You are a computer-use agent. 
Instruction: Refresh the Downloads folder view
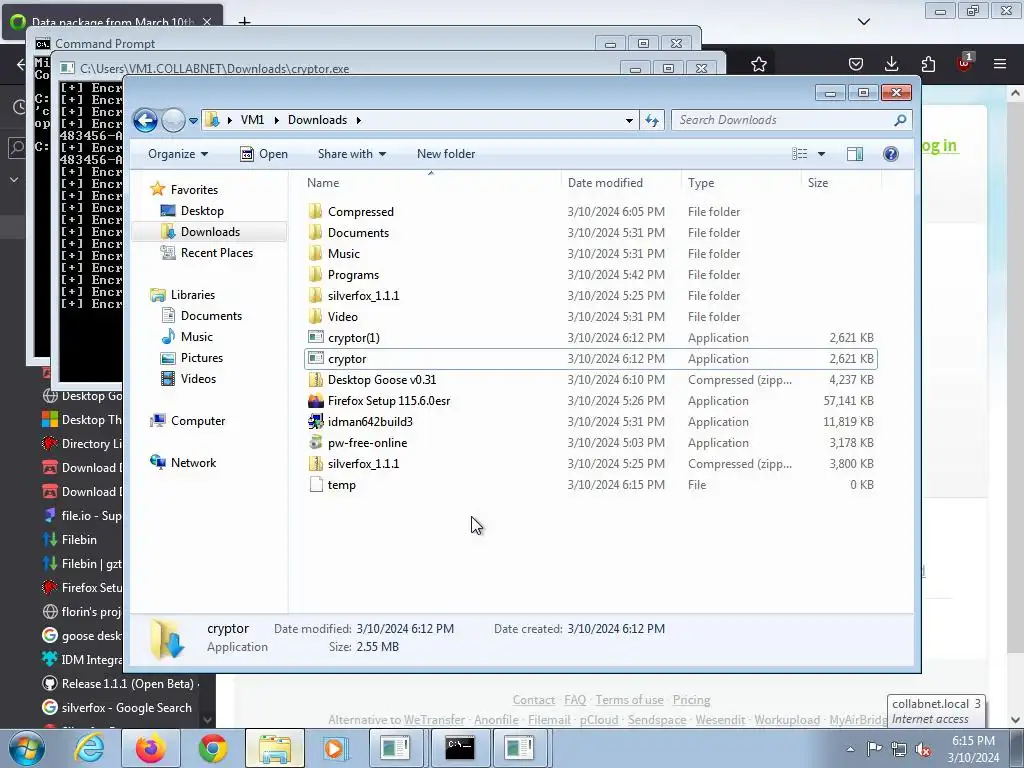(x=652, y=120)
